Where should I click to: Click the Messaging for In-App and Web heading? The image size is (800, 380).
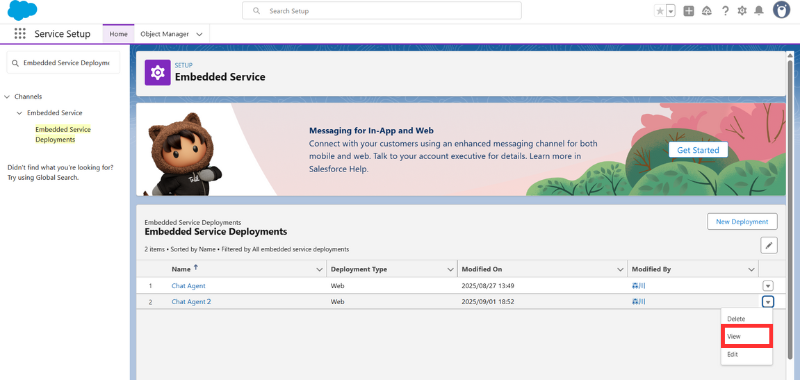click(x=371, y=131)
